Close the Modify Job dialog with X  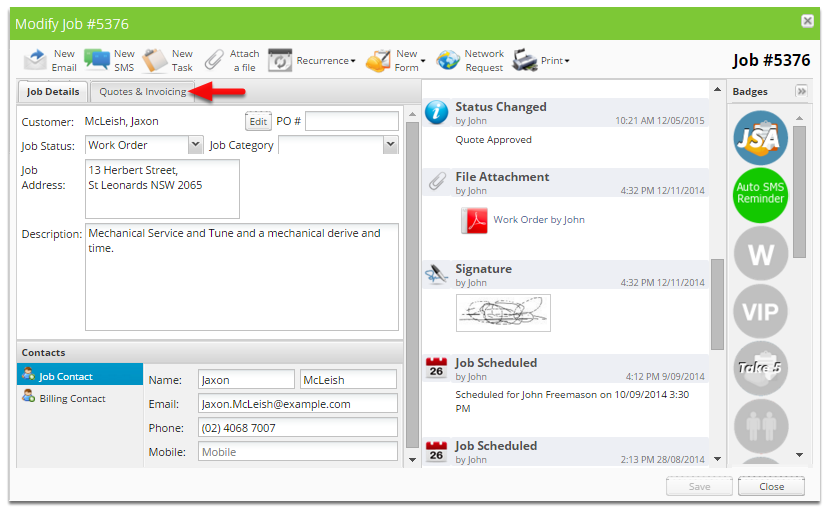click(x=807, y=21)
